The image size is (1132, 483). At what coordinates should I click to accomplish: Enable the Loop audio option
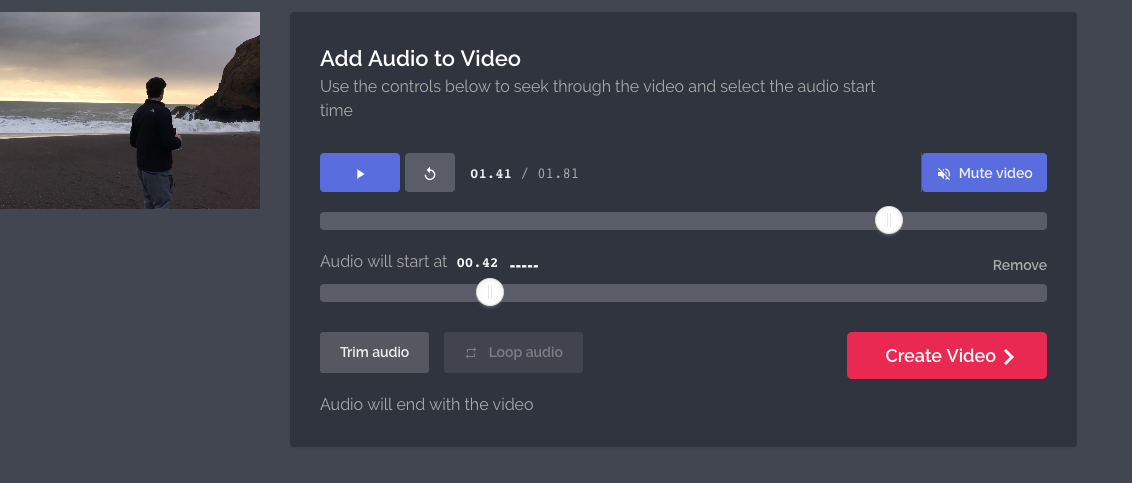point(513,353)
